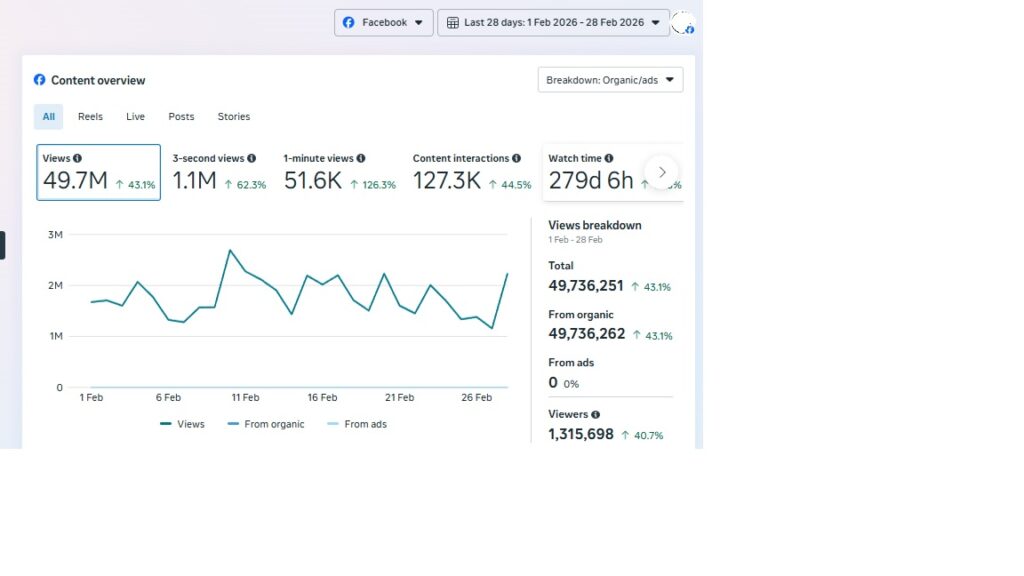This screenshot has height=576, width=1024.
Task: Click the next arrow to scroll metrics
Action: click(662, 172)
